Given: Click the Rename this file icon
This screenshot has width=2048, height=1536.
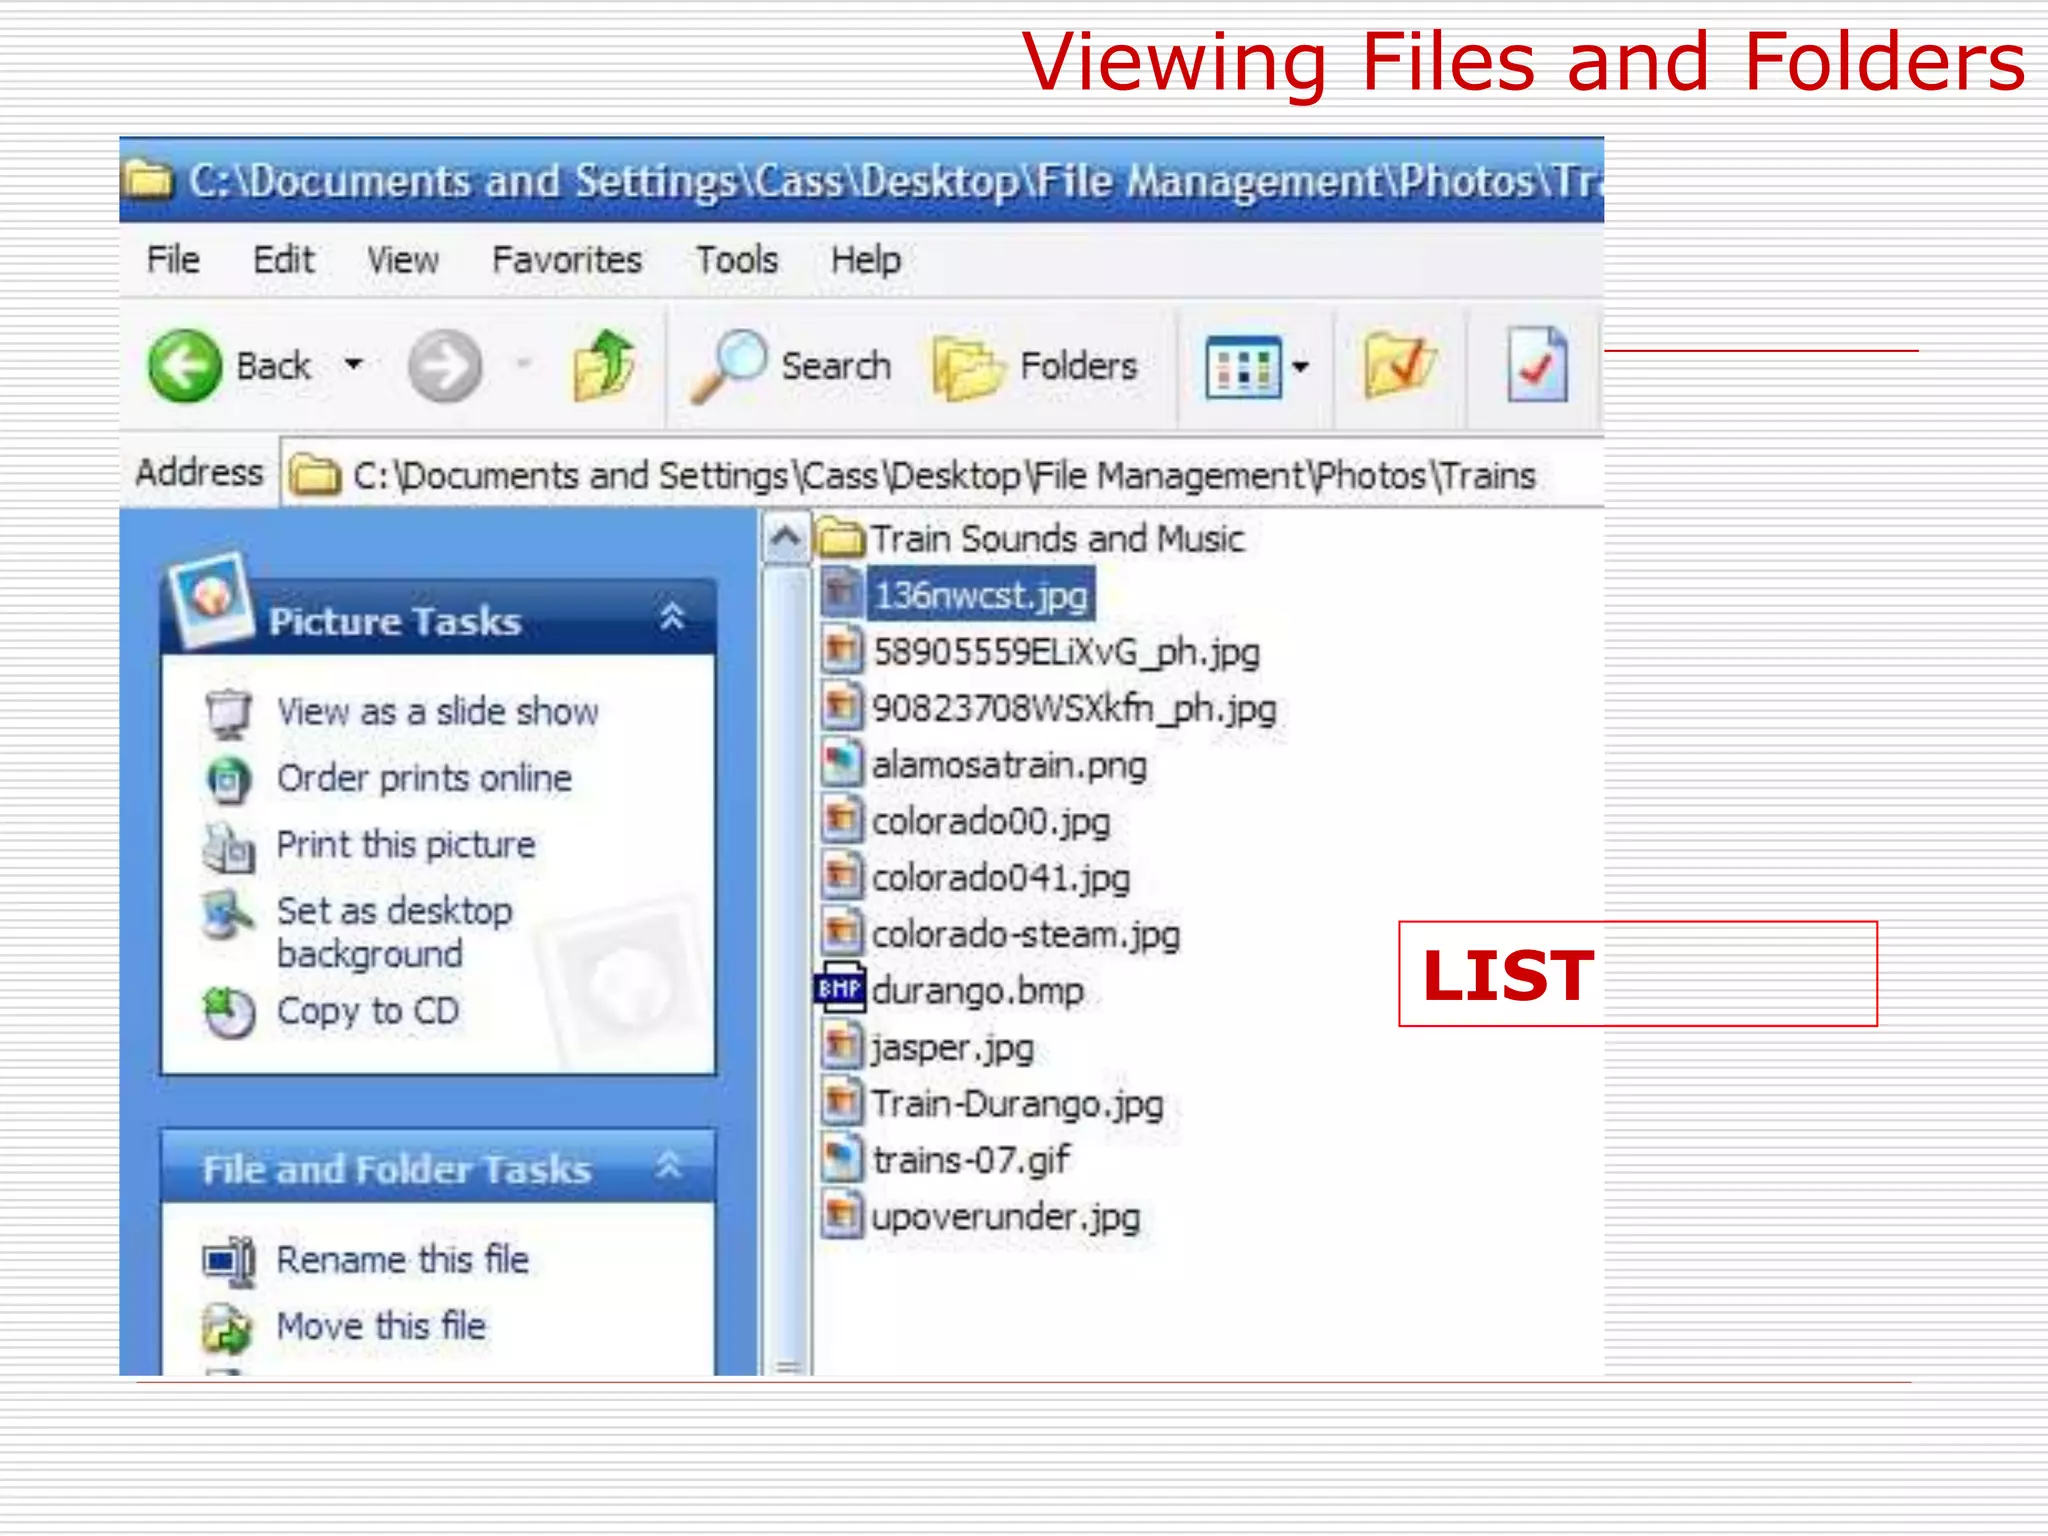Looking at the screenshot, I should (229, 1262).
